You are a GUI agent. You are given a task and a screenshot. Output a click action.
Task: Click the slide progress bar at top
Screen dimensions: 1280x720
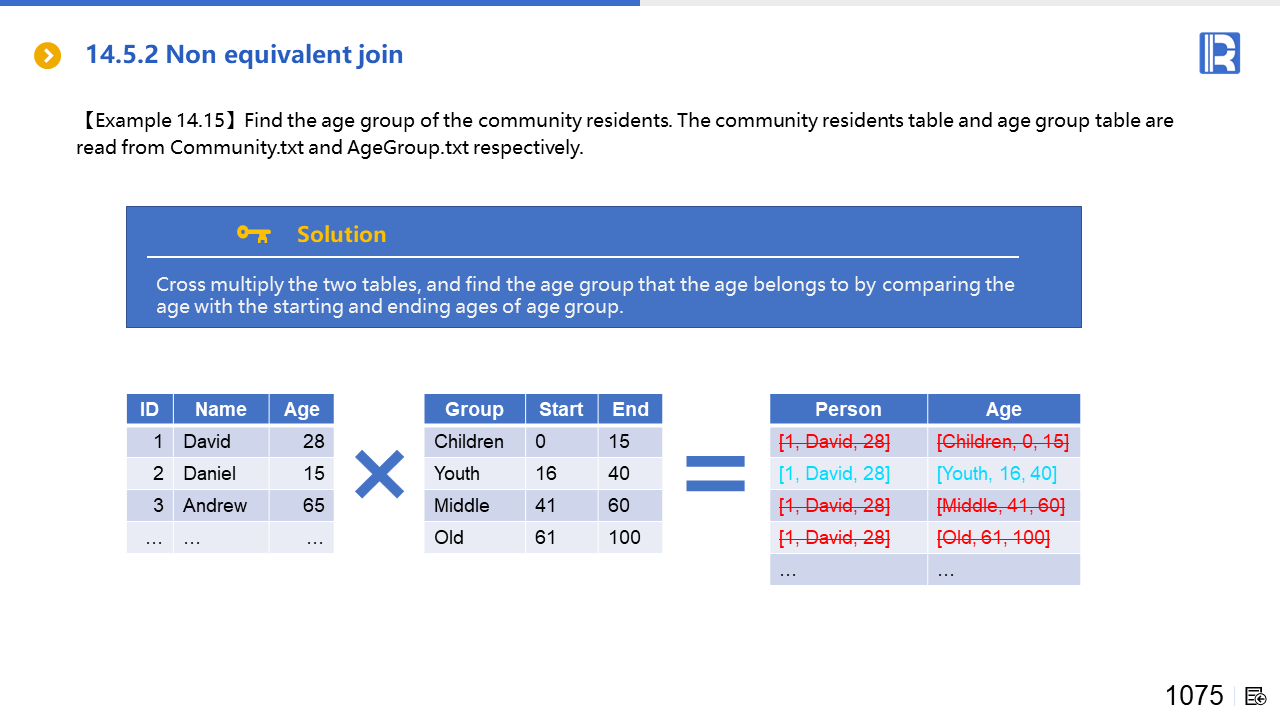(x=320, y=3)
